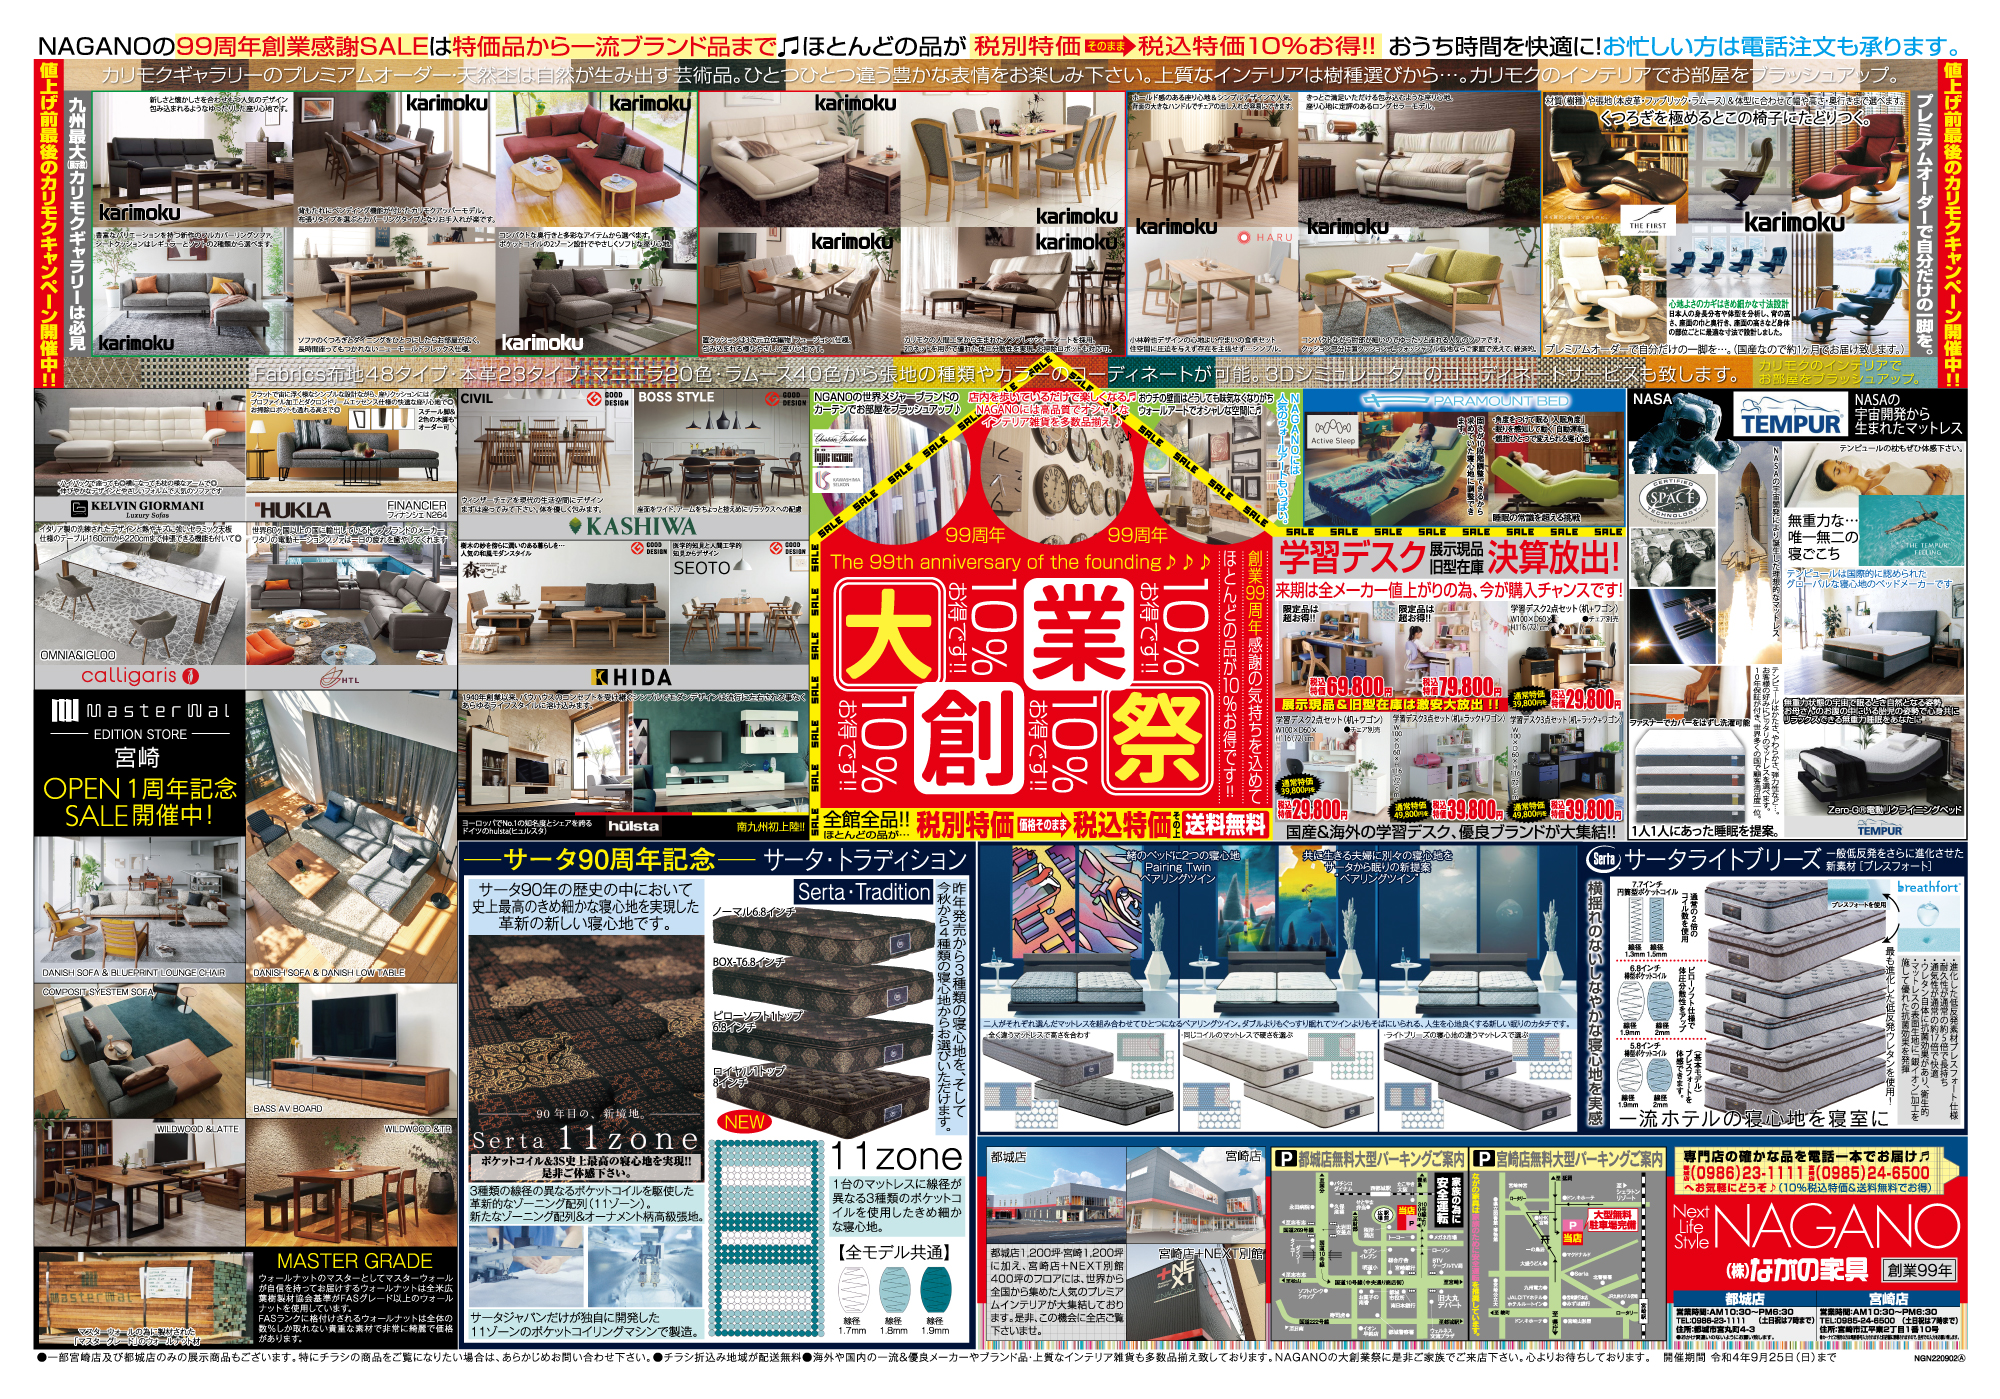Image resolution: width=2000 pixels, height=1399 pixels.
Task: Open the Zero-G electric reclining bed photo
Action: pos(1876,766)
